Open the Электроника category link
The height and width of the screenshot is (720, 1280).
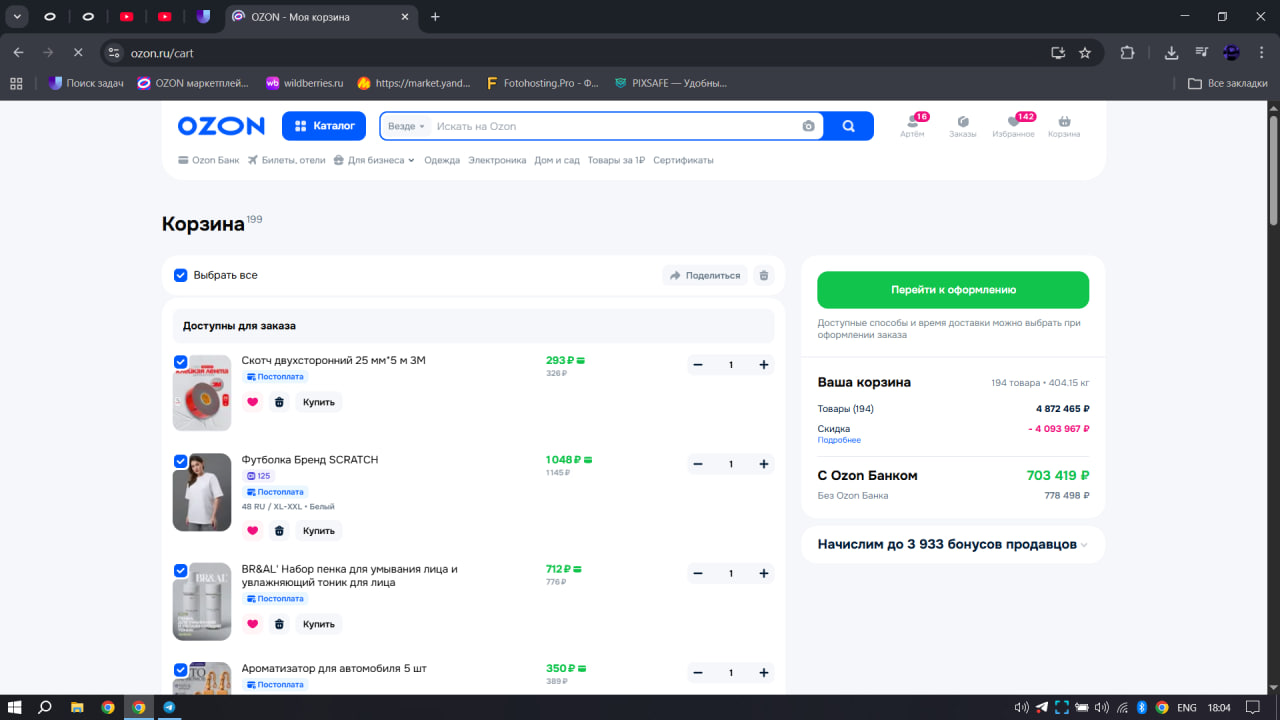pyautogui.click(x=497, y=160)
